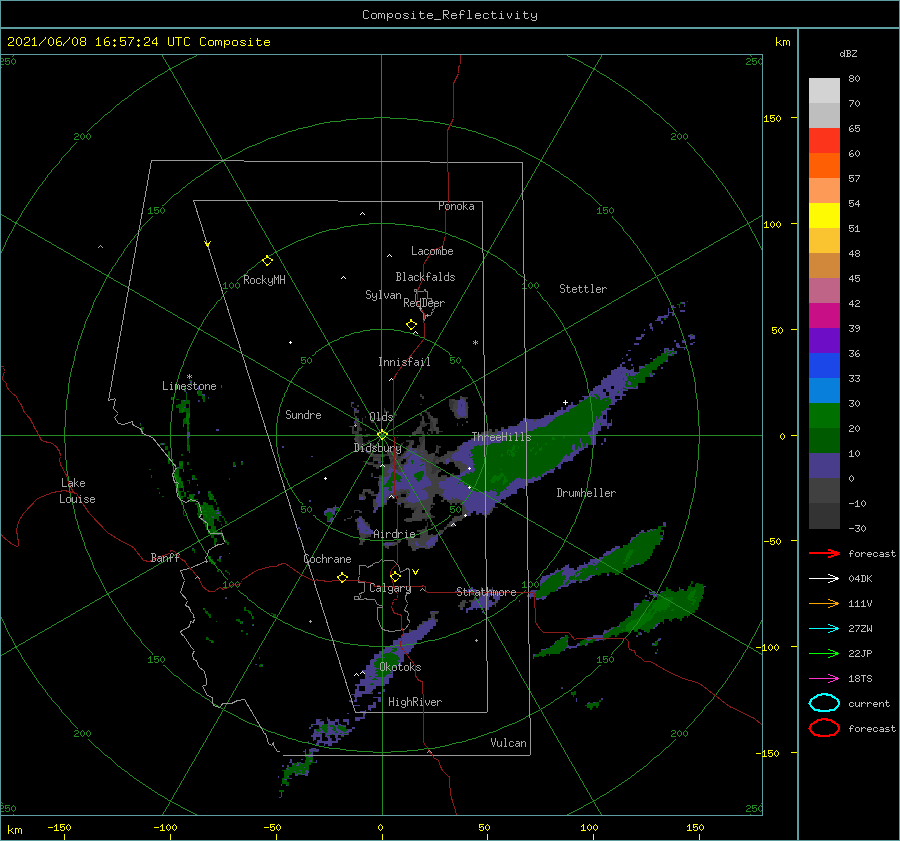Image resolution: width=900 pixels, height=841 pixels.
Task: Click the Innisfail city label
Action: click(x=404, y=362)
